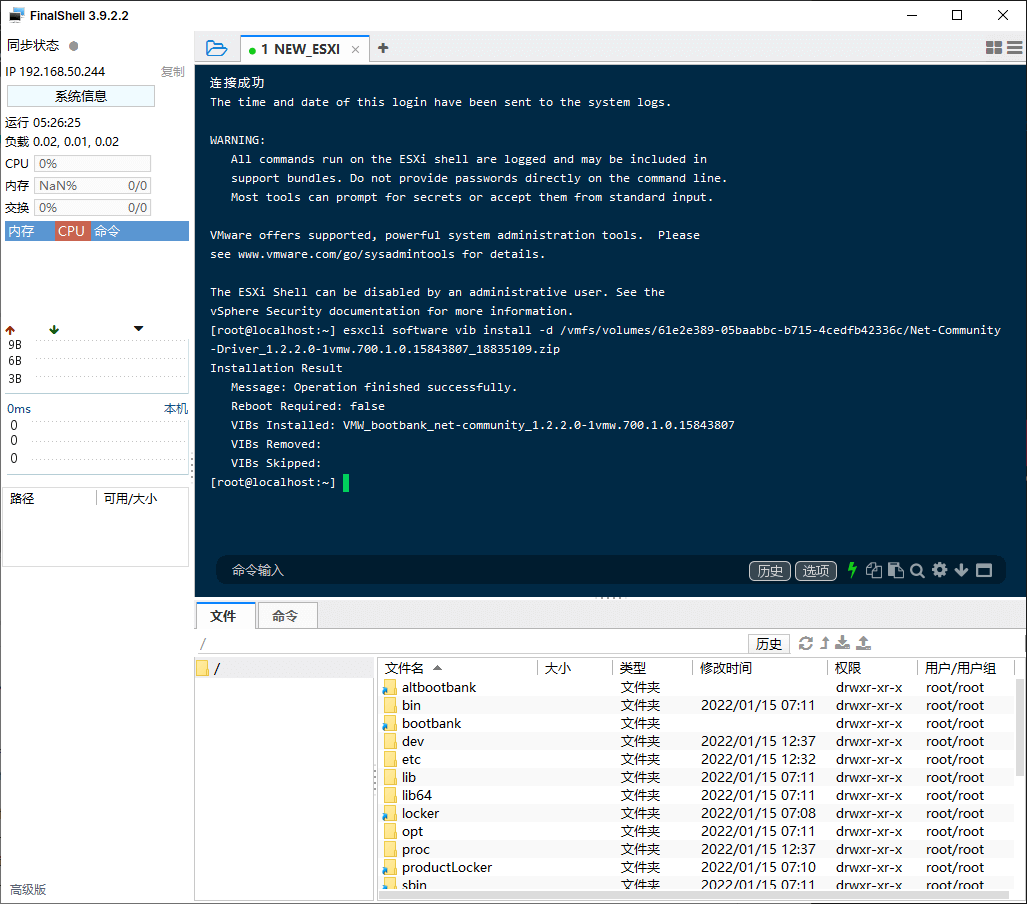Open the connection manager folder icon
The image size is (1027, 904).
click(x=216, y=48)
